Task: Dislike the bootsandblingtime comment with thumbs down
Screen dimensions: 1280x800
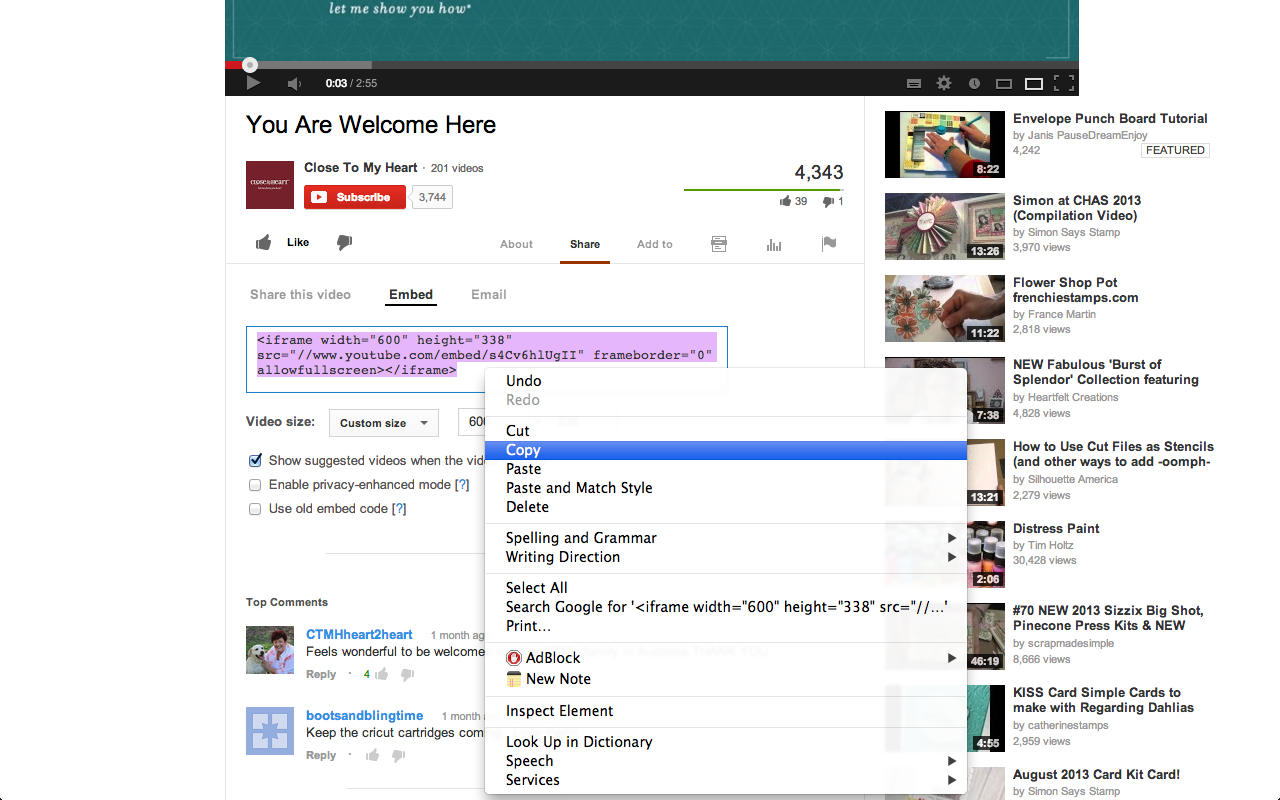Action: coord(398,756)
